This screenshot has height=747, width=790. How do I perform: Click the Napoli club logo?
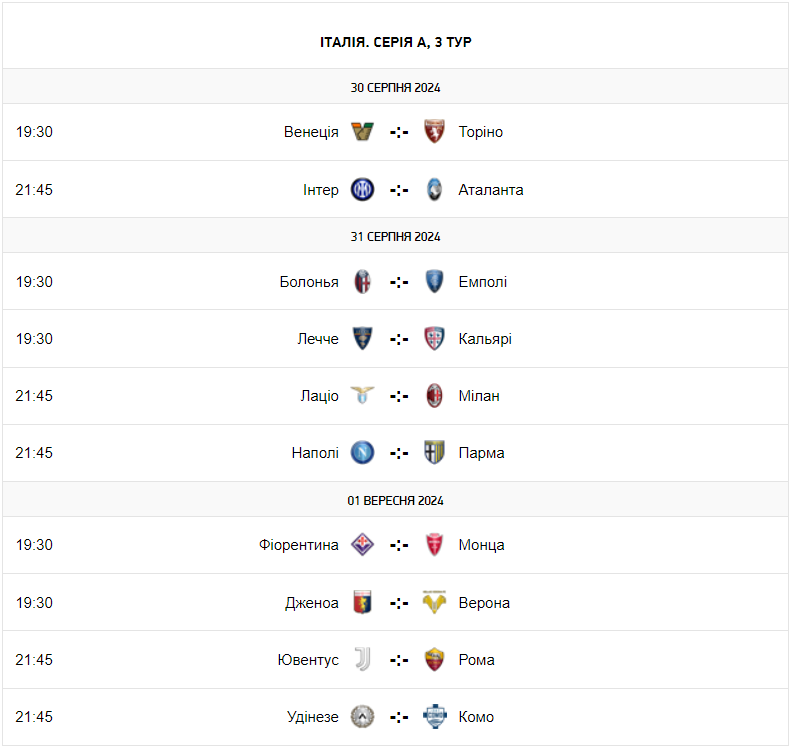click(362, 453)
